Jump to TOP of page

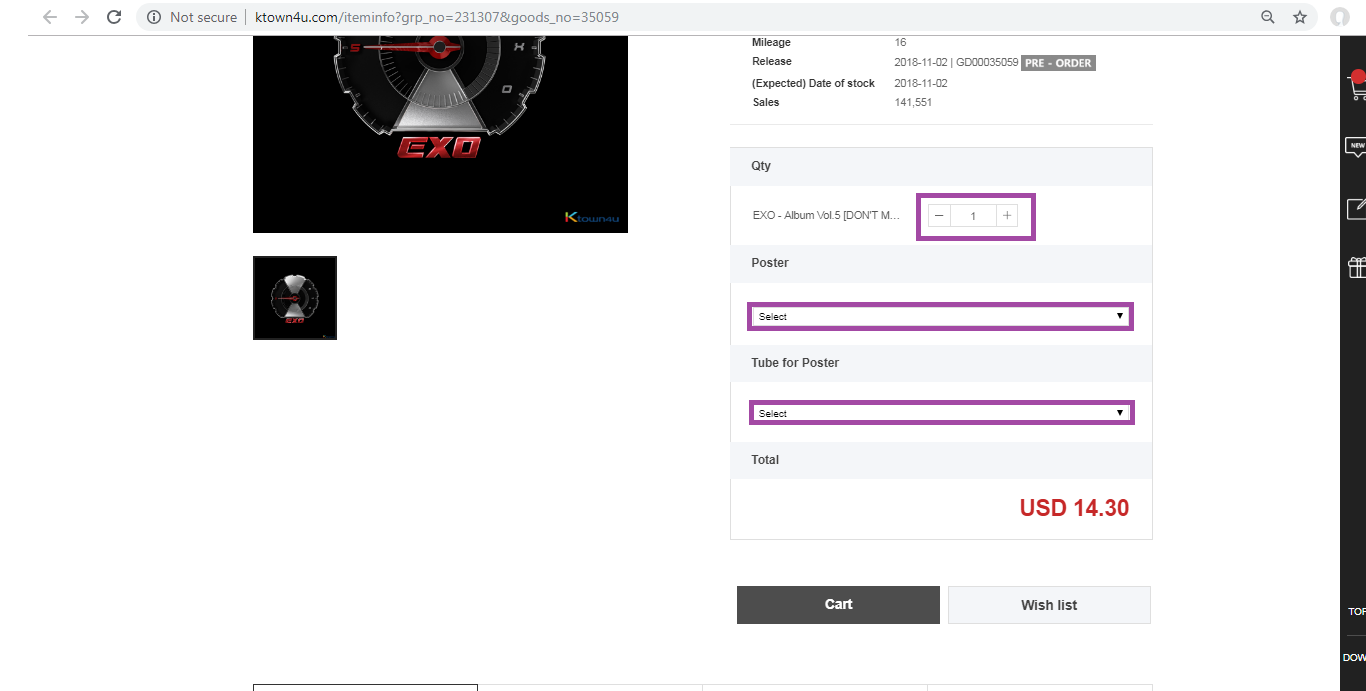[1357, 611]
